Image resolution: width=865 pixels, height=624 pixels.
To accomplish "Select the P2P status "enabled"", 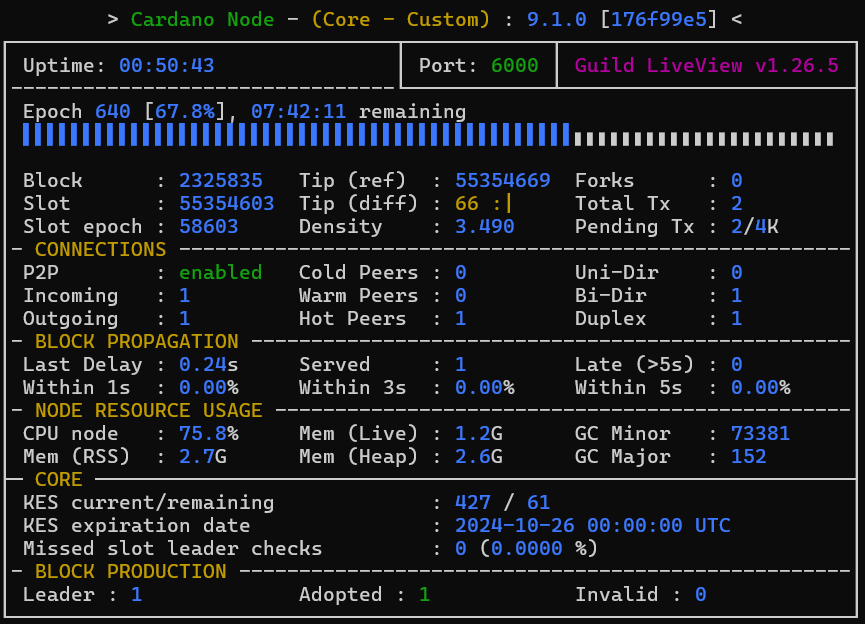I will [221, 273].
